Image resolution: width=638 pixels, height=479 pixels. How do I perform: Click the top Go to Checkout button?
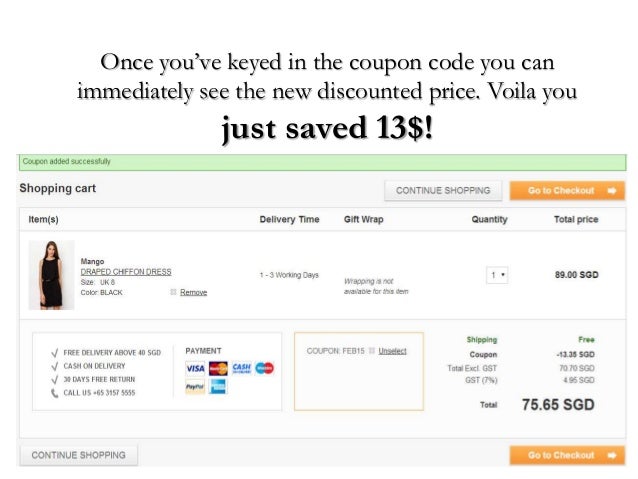(567, 190)
